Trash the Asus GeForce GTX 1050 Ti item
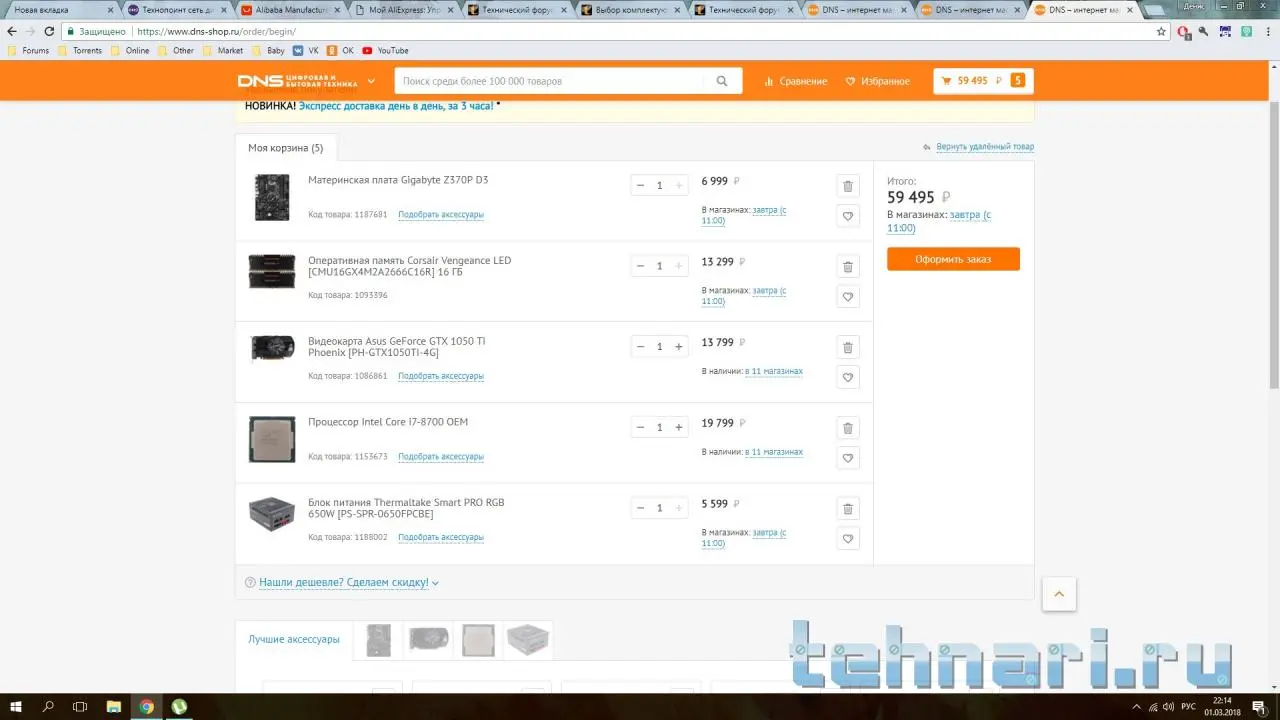This screenshot has height=720, width=1280. click(848, 347)
